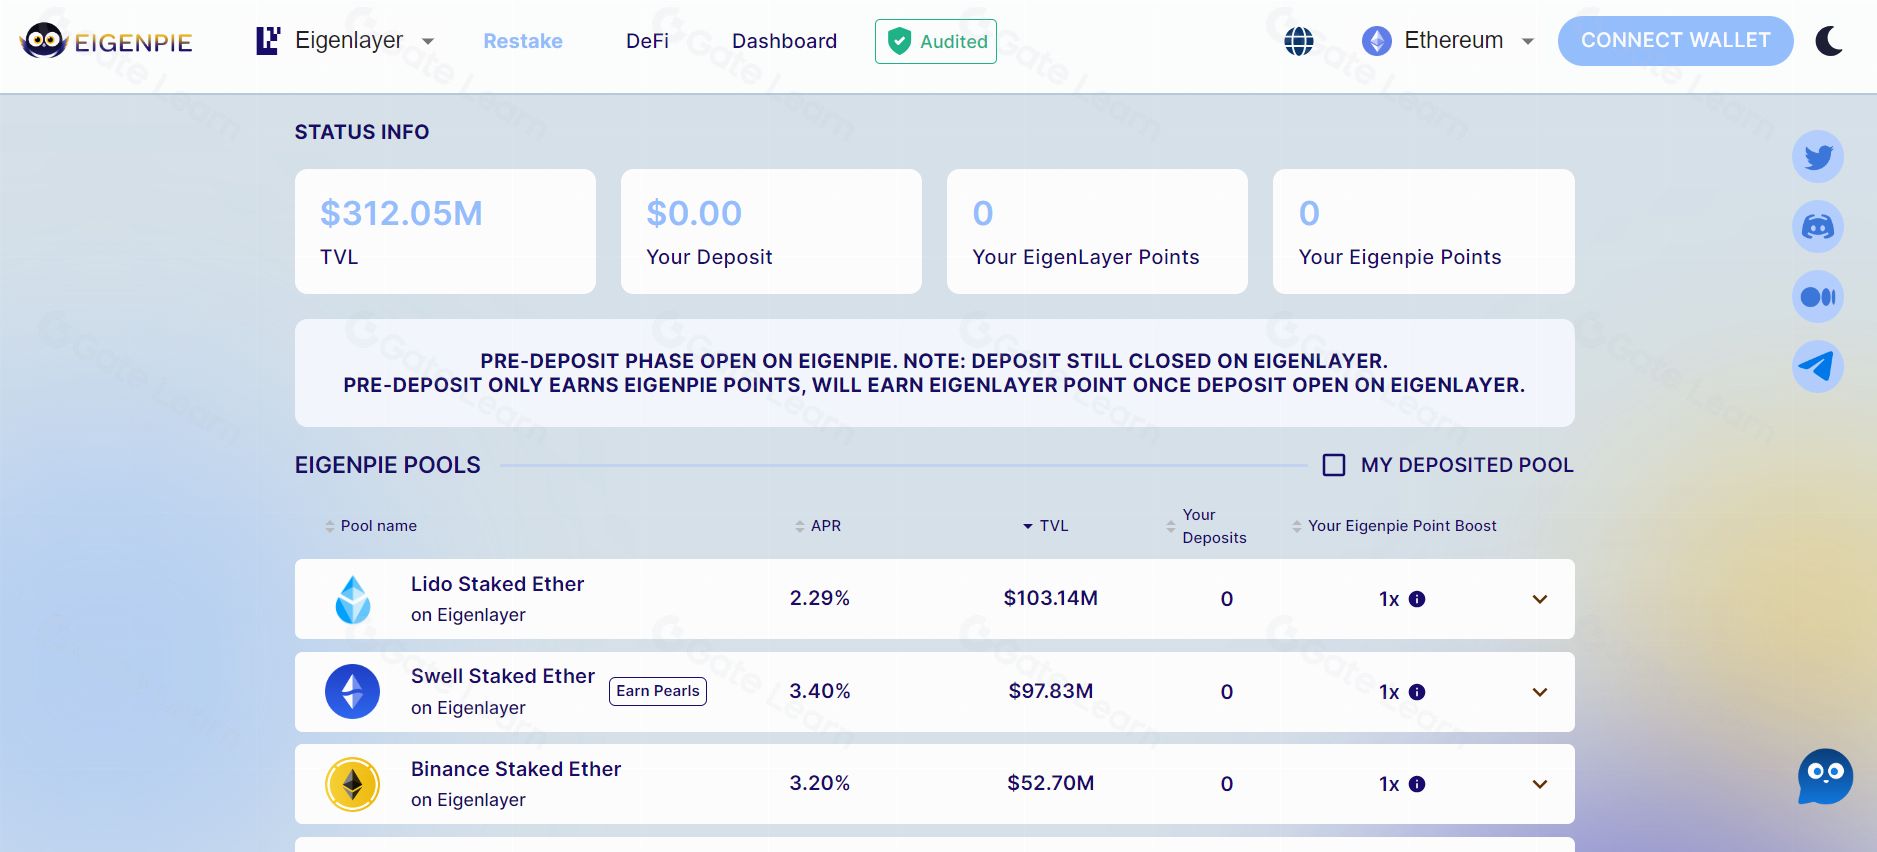Open the Ethereum network dropdown
This screenshot has width=1877, height=852.
point(1448,41)
